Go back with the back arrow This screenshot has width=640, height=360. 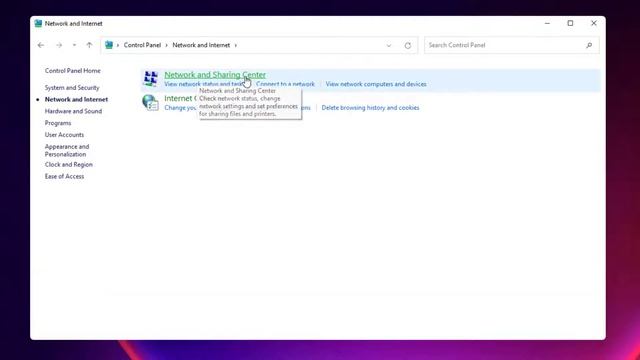[x=41, y=45]
